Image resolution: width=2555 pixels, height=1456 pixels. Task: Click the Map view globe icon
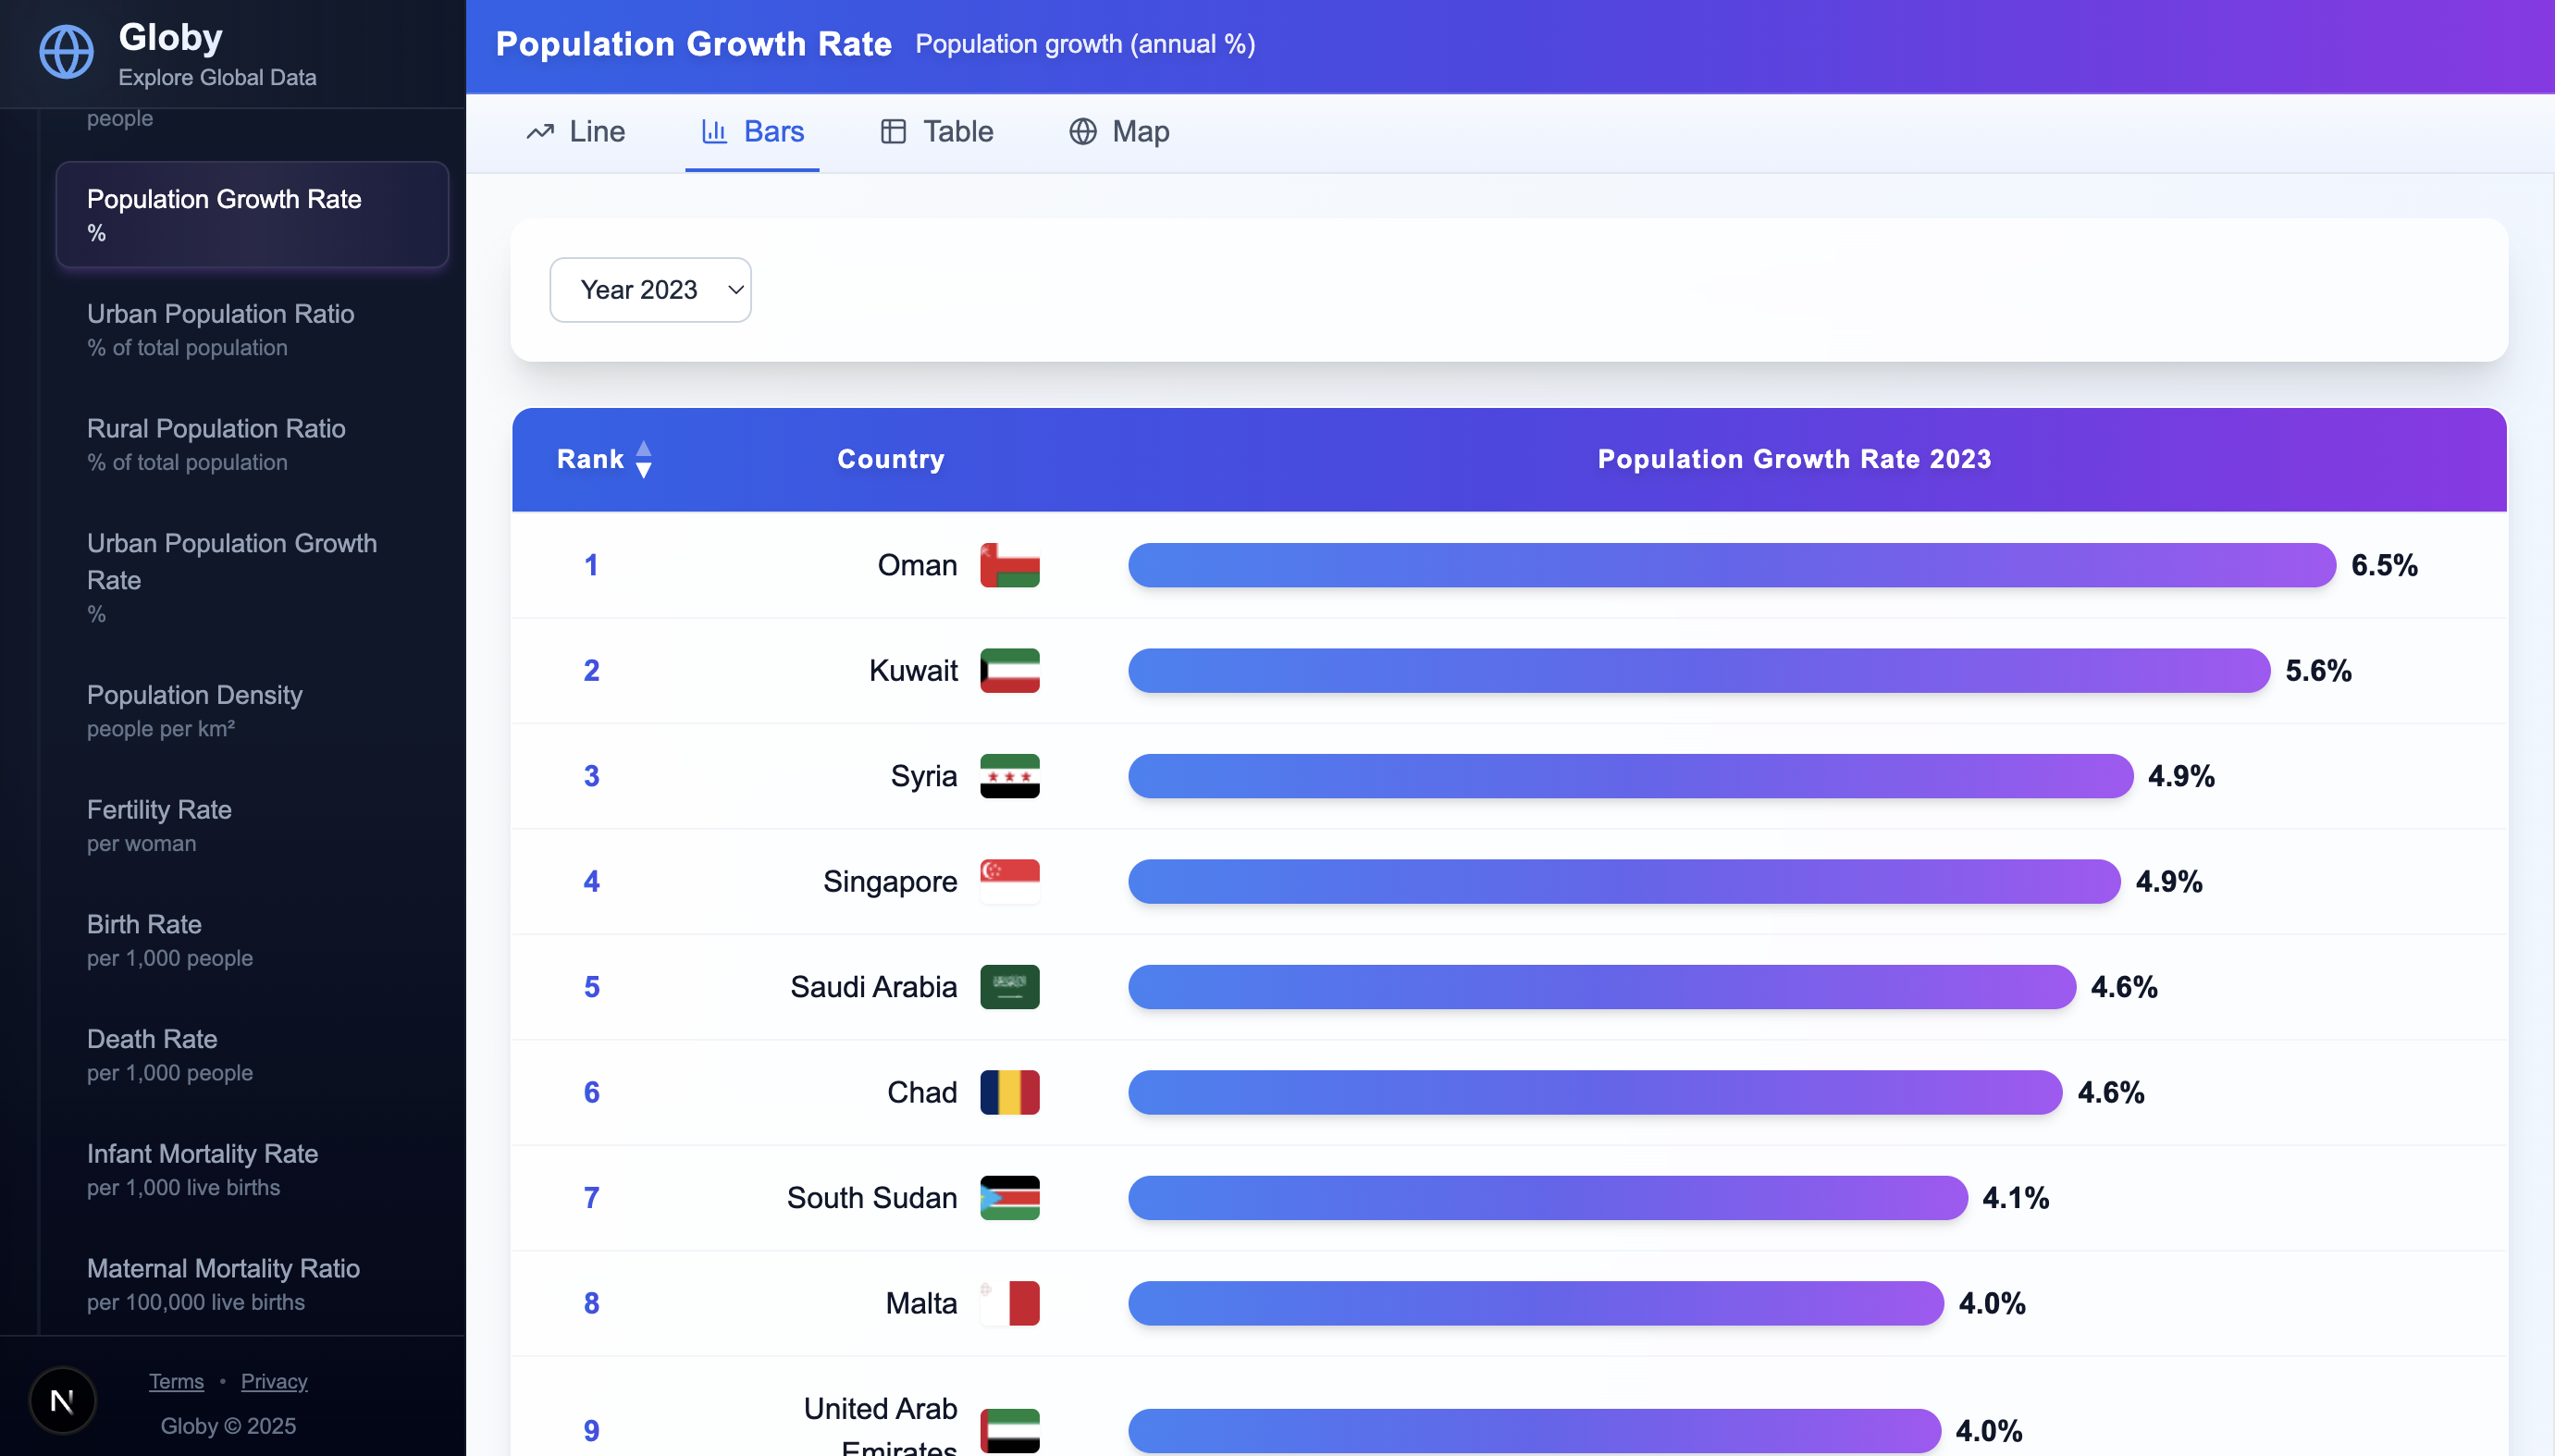pos(1081,131)
